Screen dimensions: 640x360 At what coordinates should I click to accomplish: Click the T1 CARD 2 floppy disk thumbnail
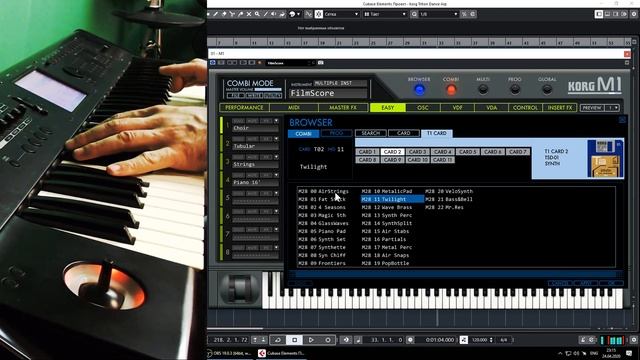[605, 158]
